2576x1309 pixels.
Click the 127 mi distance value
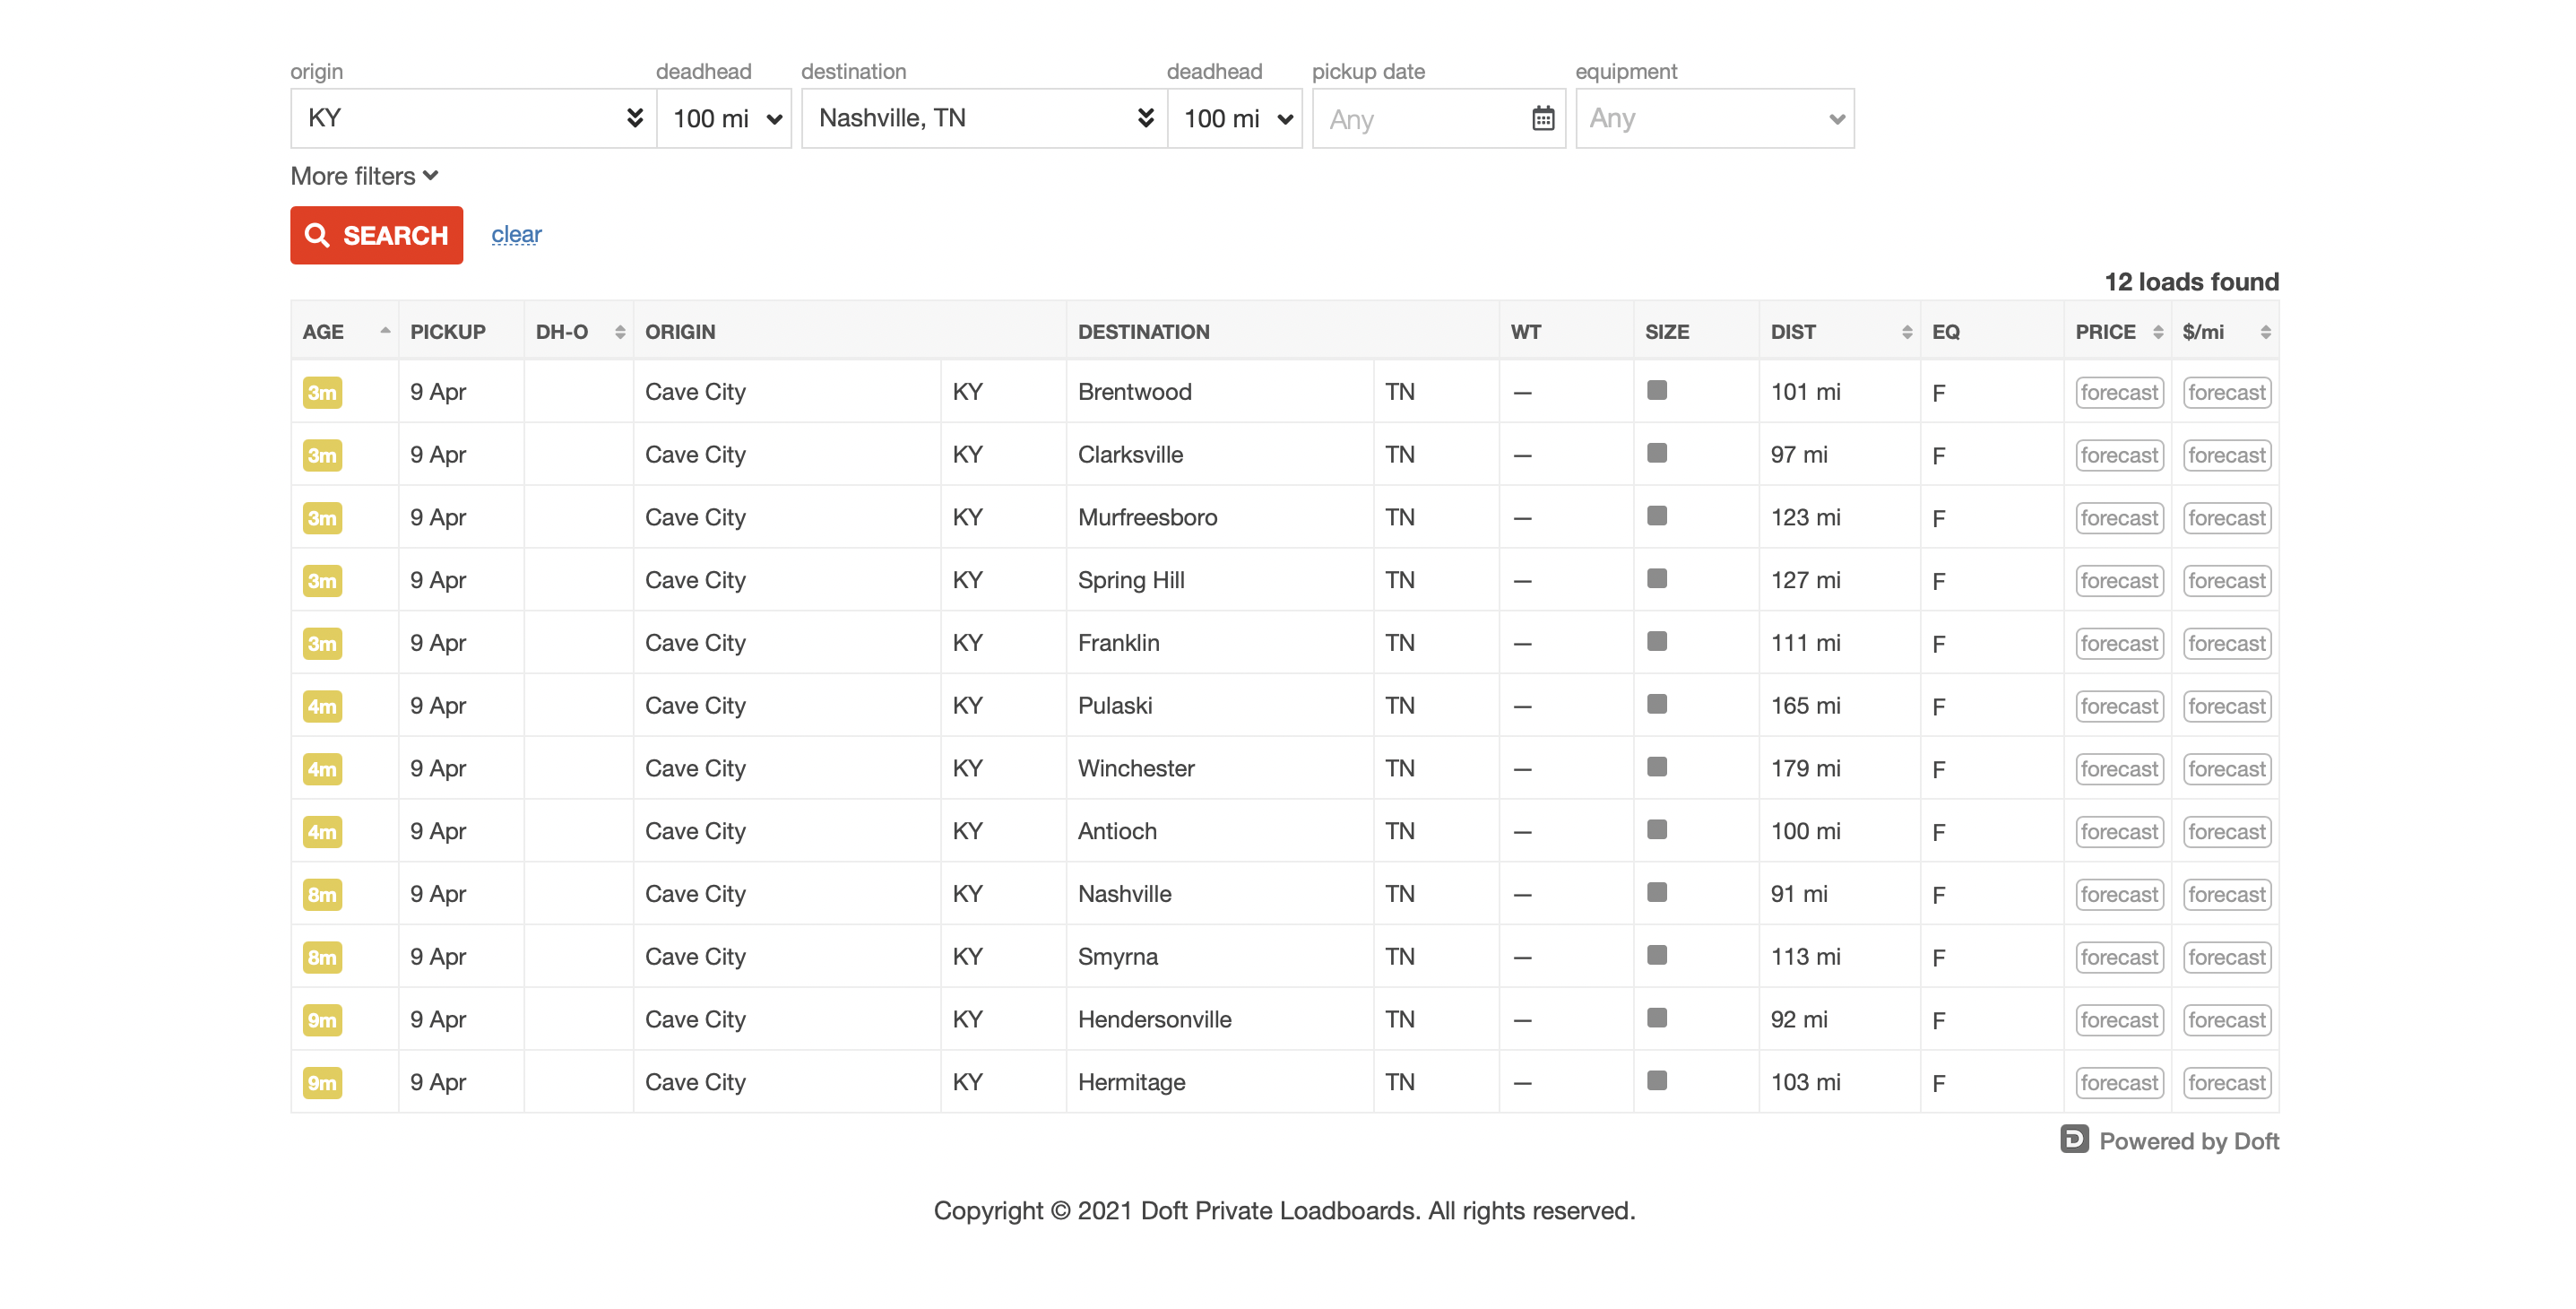[1805, 580]
